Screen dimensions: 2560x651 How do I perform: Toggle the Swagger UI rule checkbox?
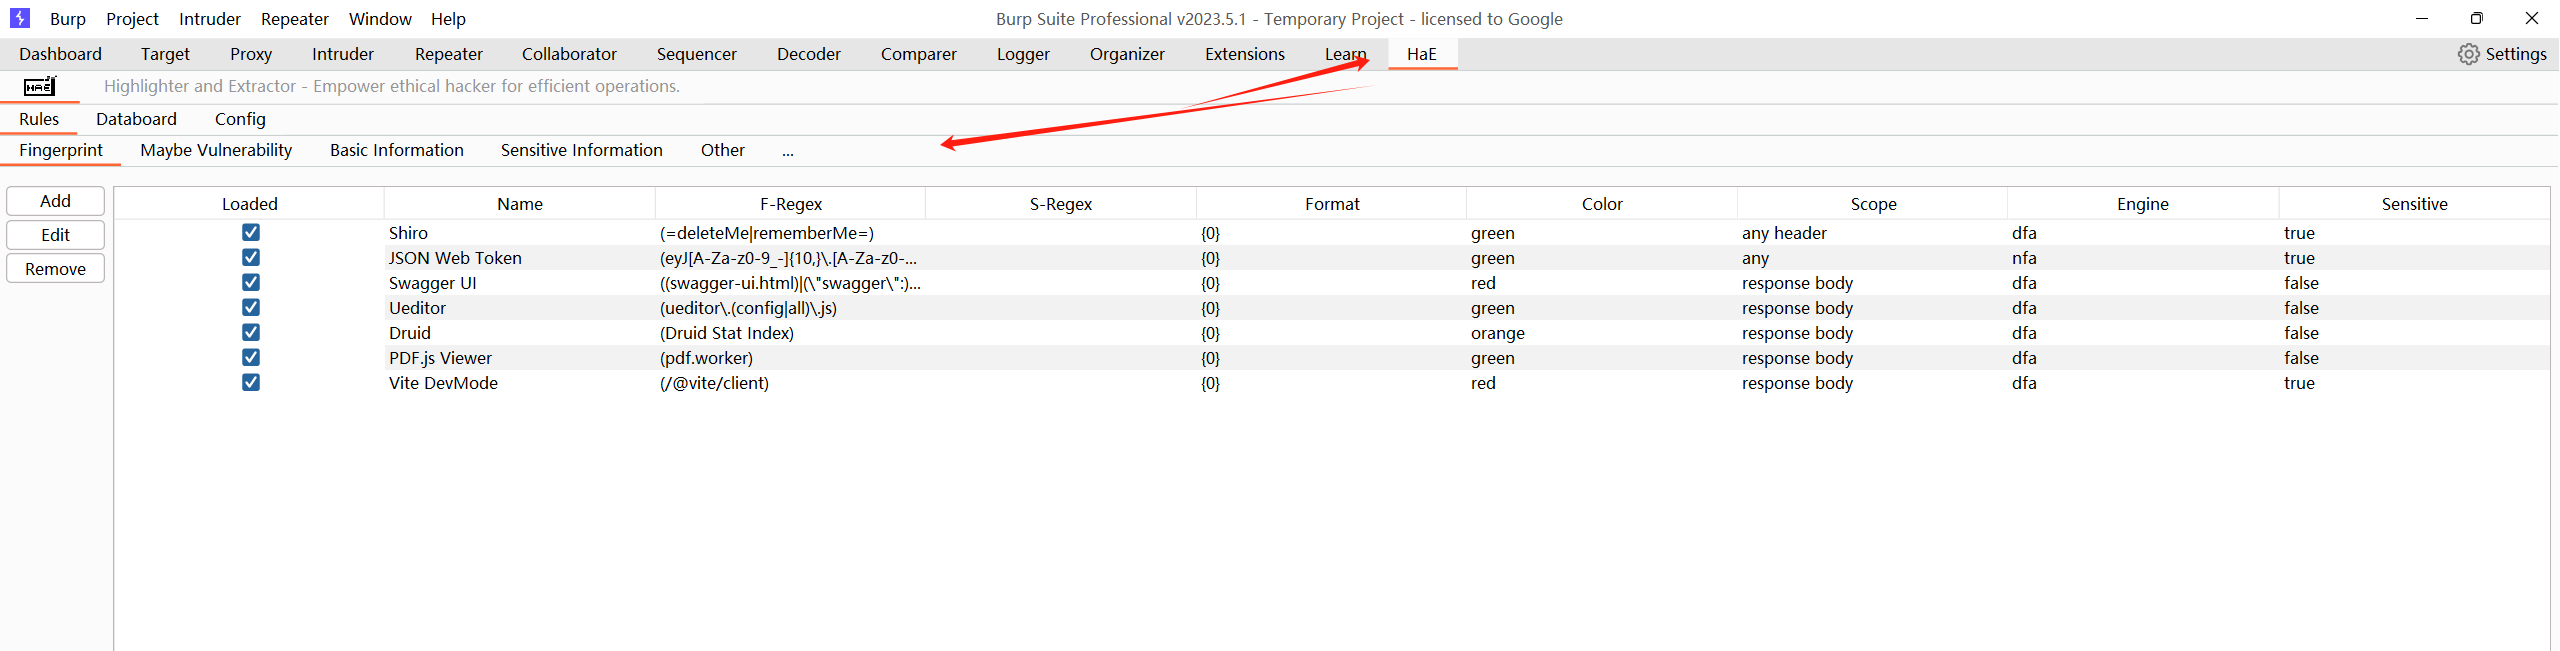251,282
